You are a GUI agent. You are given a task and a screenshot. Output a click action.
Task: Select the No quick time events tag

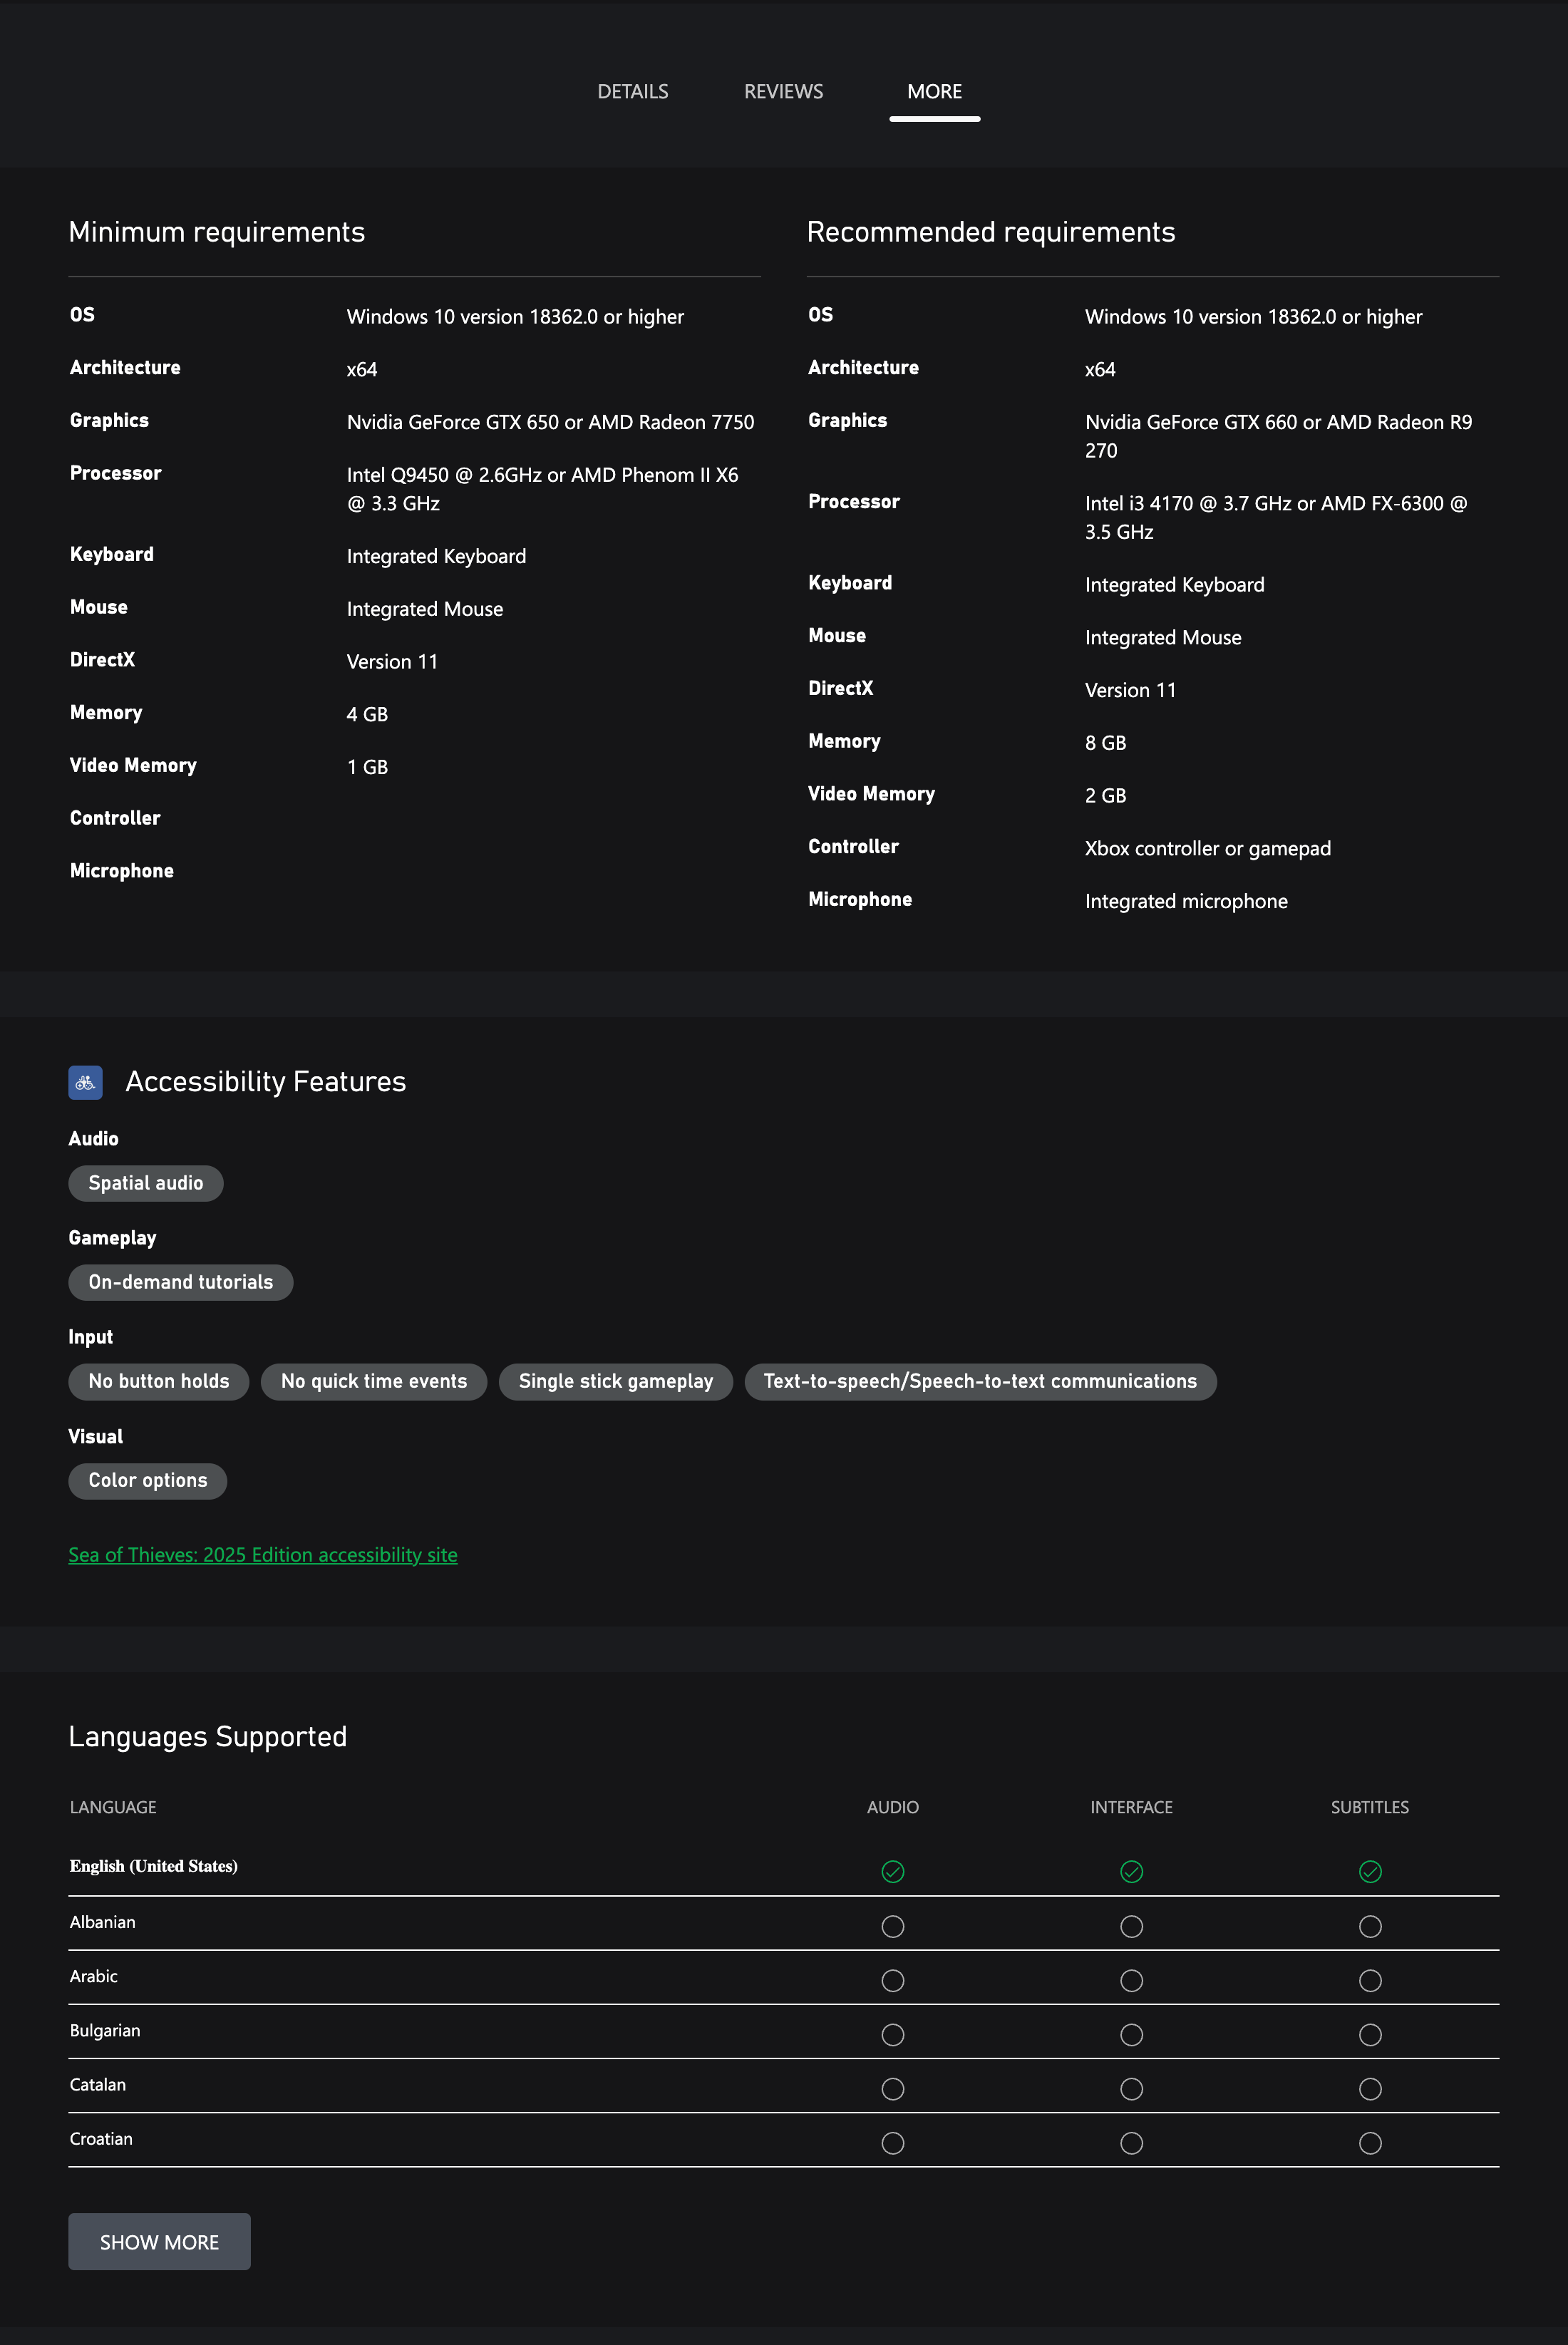click(373, 1381)
